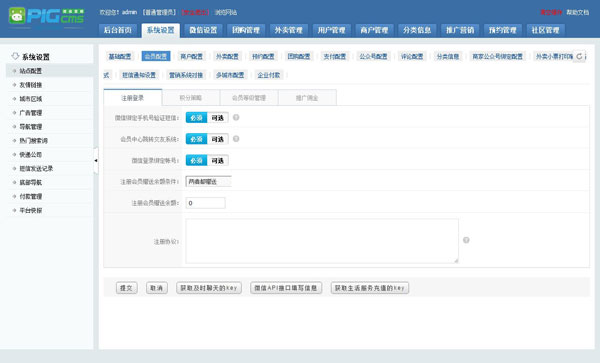Viewport: 600px width, 363px height.
Task: Open 团购配置 sub-menu
Action: click(299, 56)
